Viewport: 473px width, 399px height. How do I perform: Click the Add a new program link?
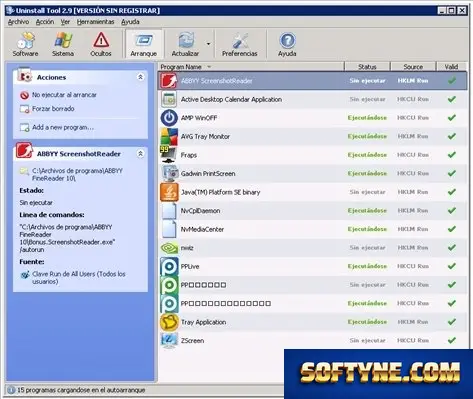pyautogui.click(x=63, y=127)
